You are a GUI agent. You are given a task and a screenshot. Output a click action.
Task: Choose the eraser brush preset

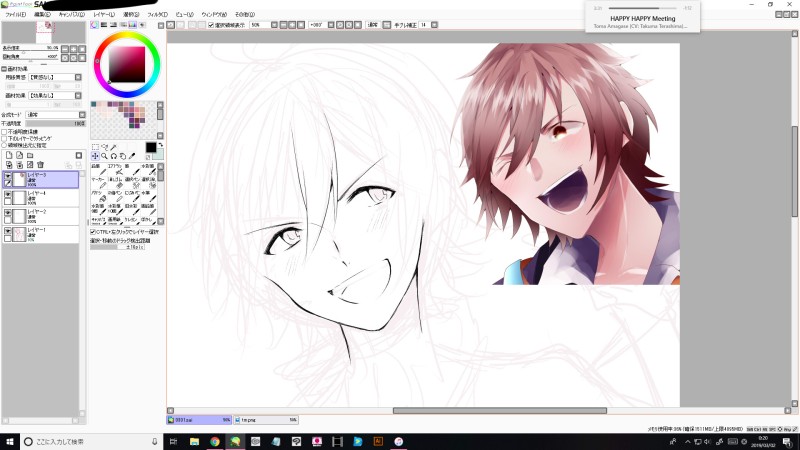[117, 184]
